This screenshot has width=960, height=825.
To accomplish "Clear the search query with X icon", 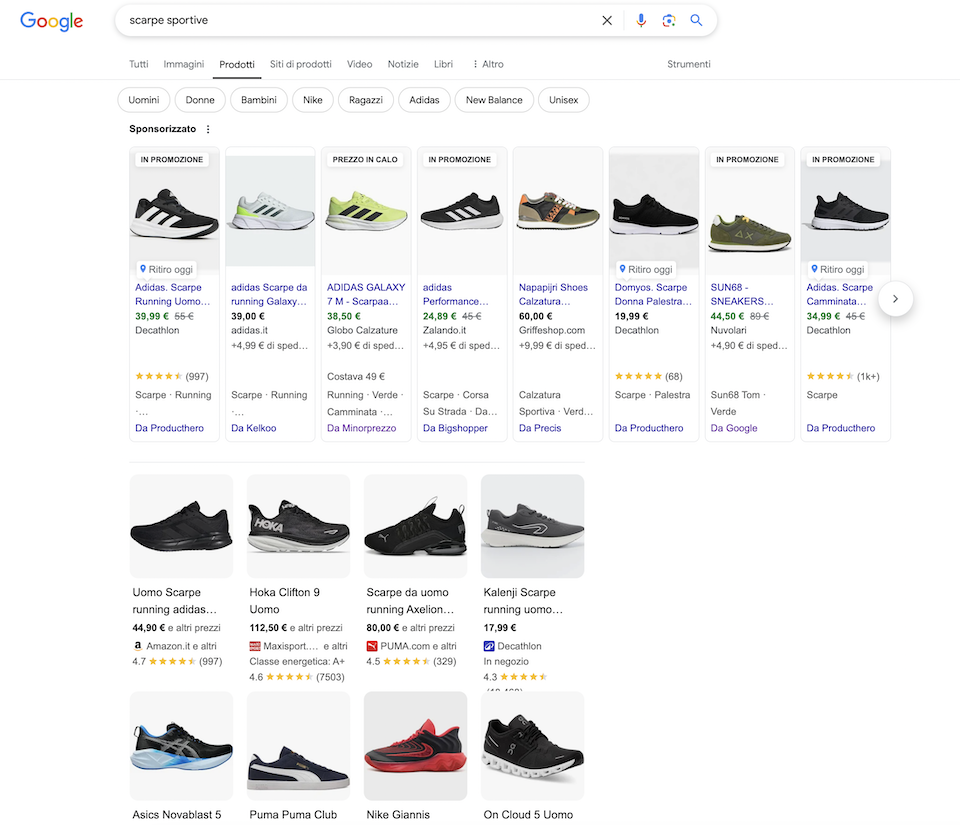I will (x=607, y=20).
